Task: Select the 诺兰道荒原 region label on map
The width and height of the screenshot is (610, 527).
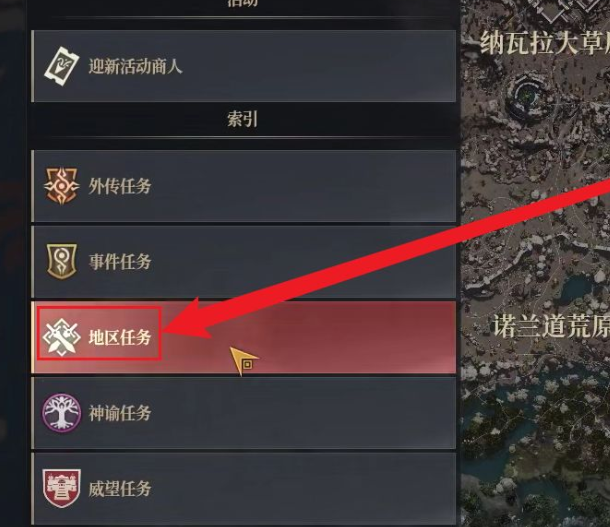Action: click(551, 326)
